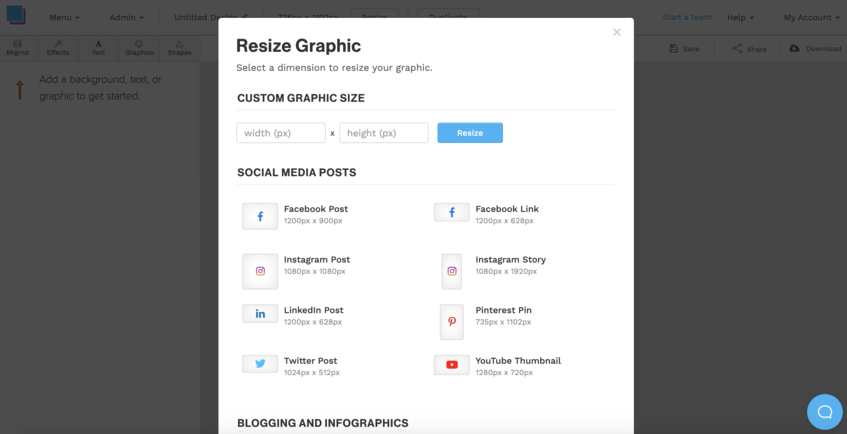The width and height of the screenshot is (847, 434).
Task: Open the Graphics tool
Action: pyautogui.click(x=139, y=48)
